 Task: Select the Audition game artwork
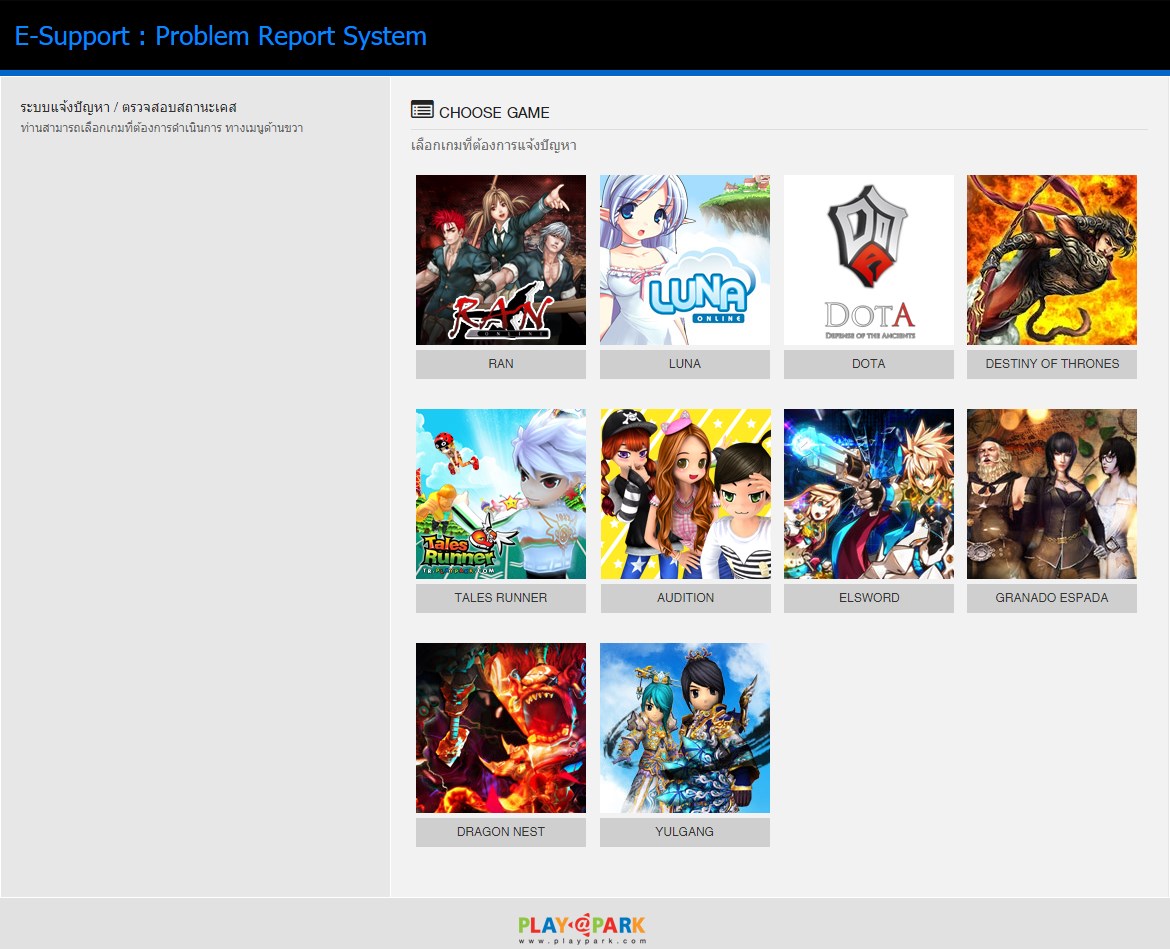pyautogui.click(x=686, y=494)
